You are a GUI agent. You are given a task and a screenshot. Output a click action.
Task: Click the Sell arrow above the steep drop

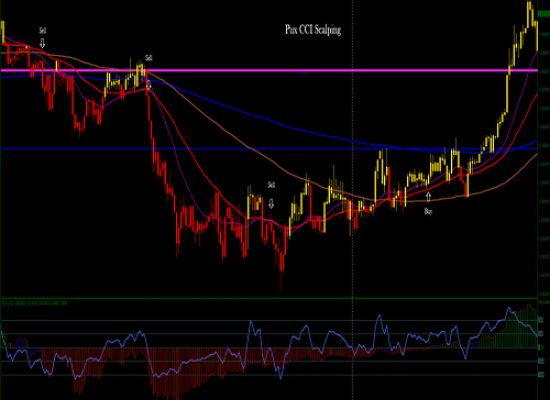coord(149,85)
